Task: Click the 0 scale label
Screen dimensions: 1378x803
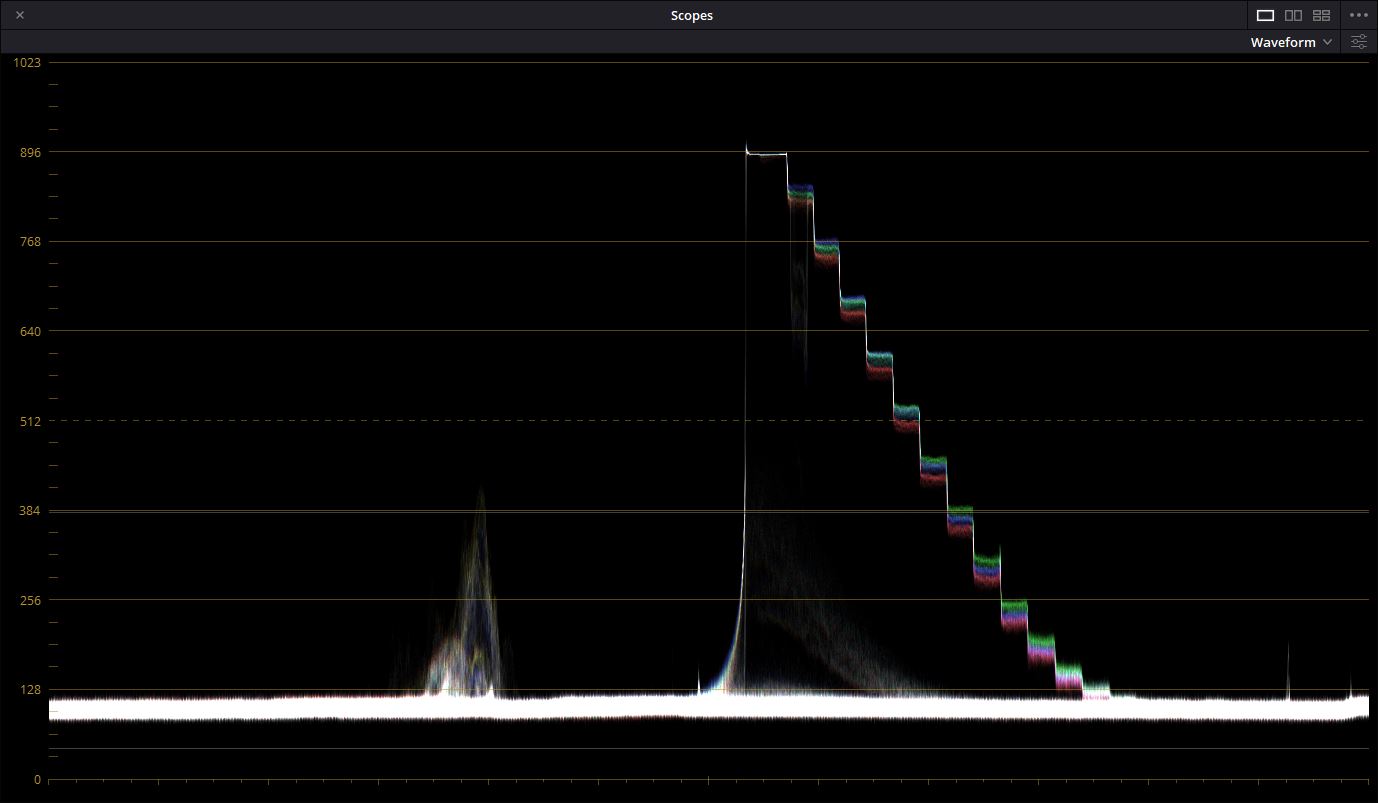Action: coord(37,779)
